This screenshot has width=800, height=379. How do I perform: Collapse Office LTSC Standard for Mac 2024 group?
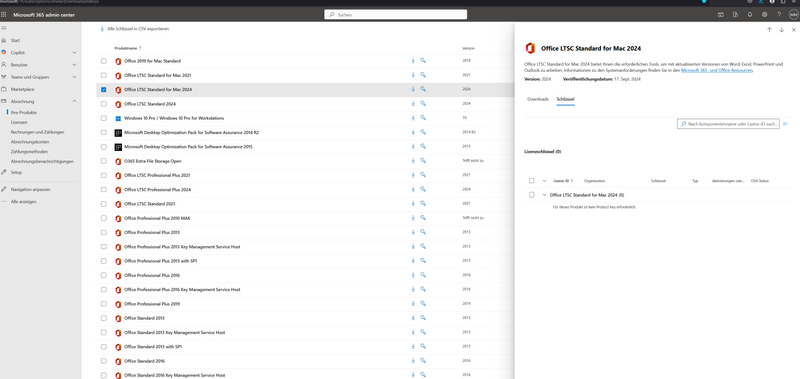(x=544, y=195)
